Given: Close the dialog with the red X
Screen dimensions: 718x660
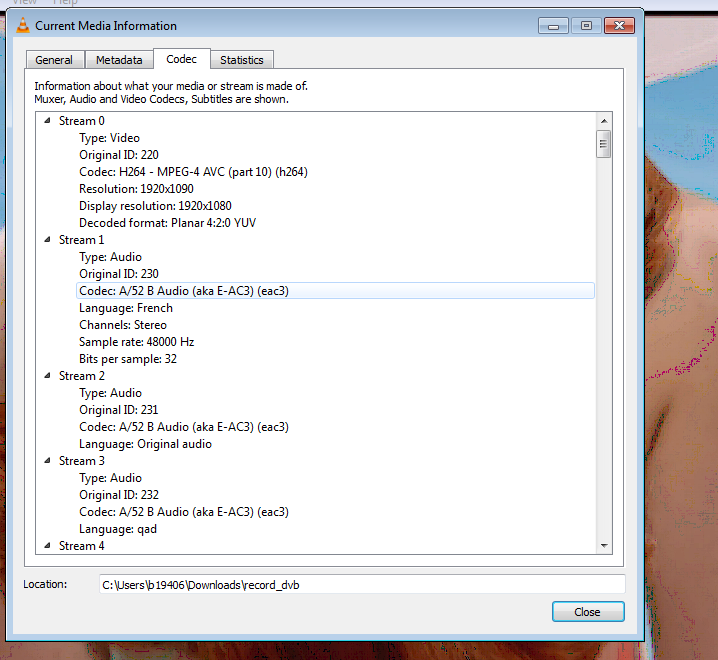Looking at the screenshot, I should point(619,26).
